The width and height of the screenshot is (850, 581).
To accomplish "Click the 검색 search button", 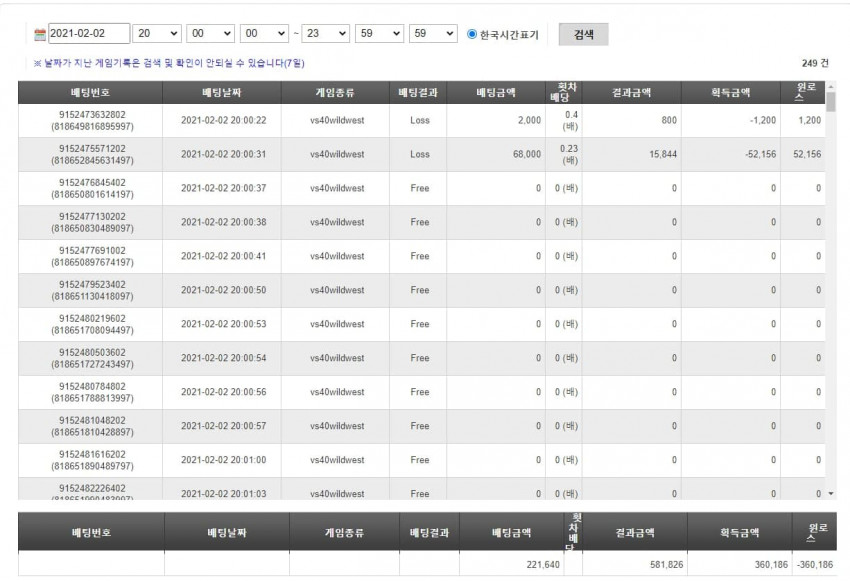I will [583, 35].
